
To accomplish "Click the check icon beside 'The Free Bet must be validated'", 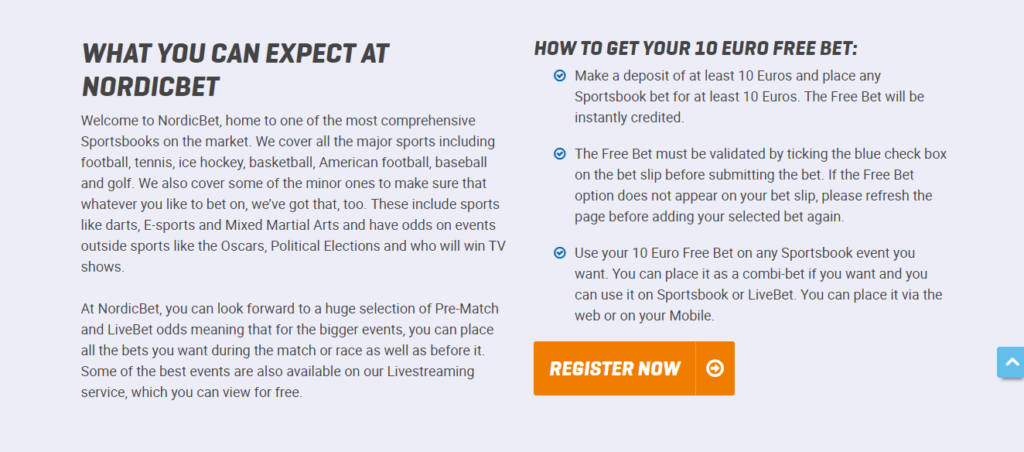I will pyautogui.click(x=560, y=153).
